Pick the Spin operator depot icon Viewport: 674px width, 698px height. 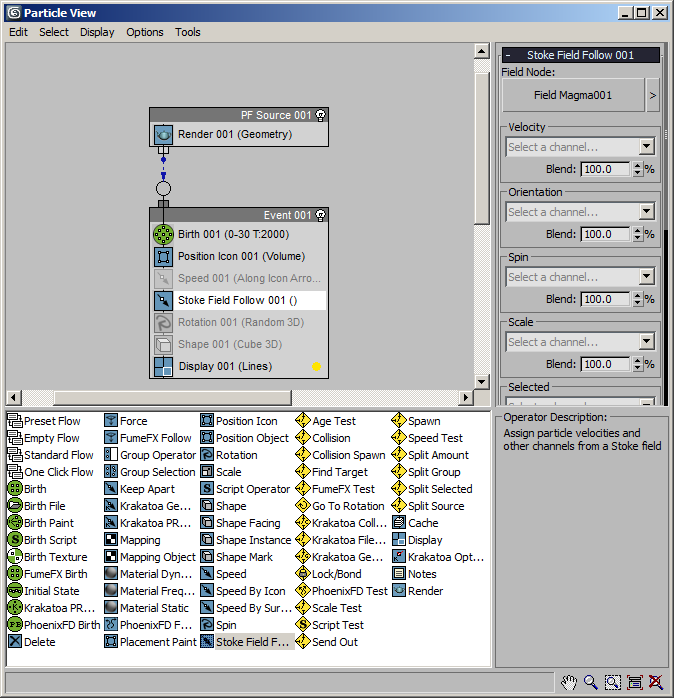click(207, 625)
